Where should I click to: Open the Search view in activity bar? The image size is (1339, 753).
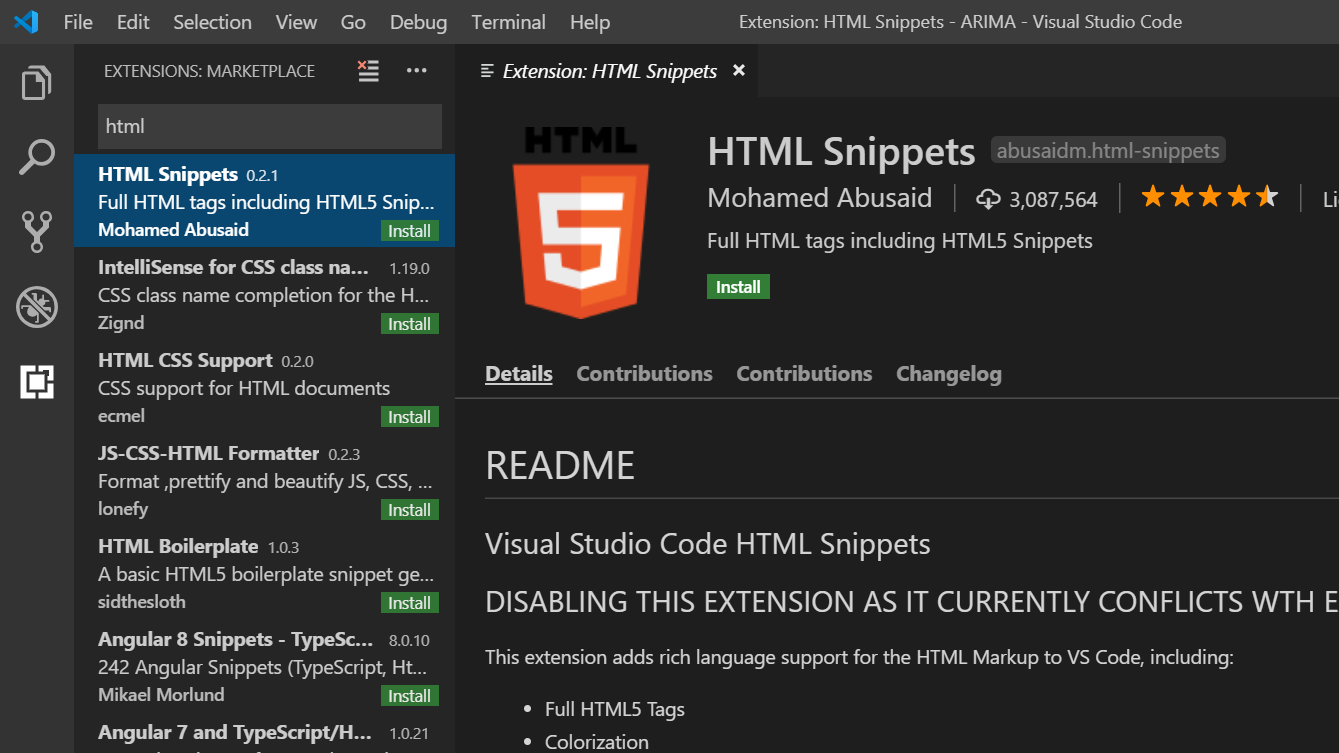(37, 157)
